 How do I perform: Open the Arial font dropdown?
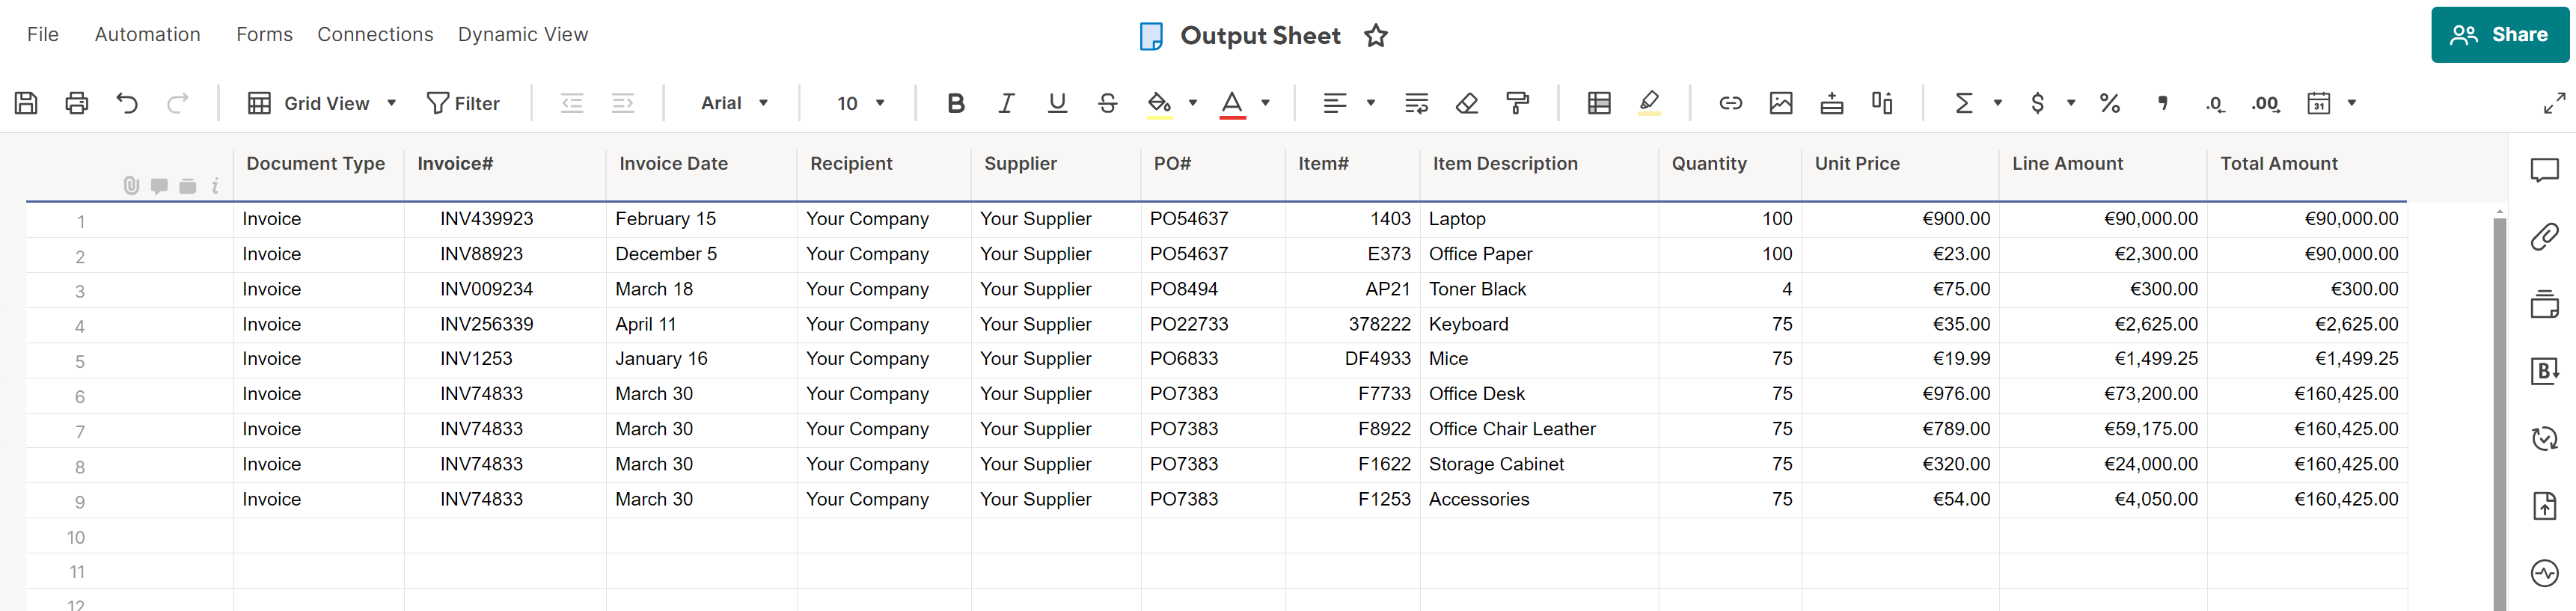click(734, 103)
